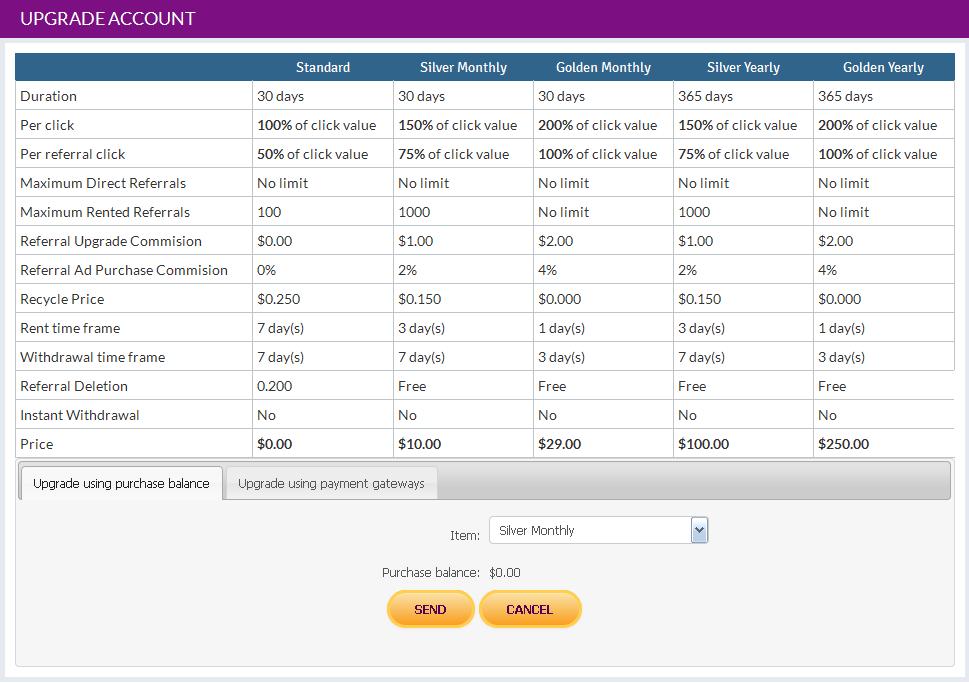Select the Referral Deletion row label
Viewport: 969px width, 683px height.
(x=74, y=386)
